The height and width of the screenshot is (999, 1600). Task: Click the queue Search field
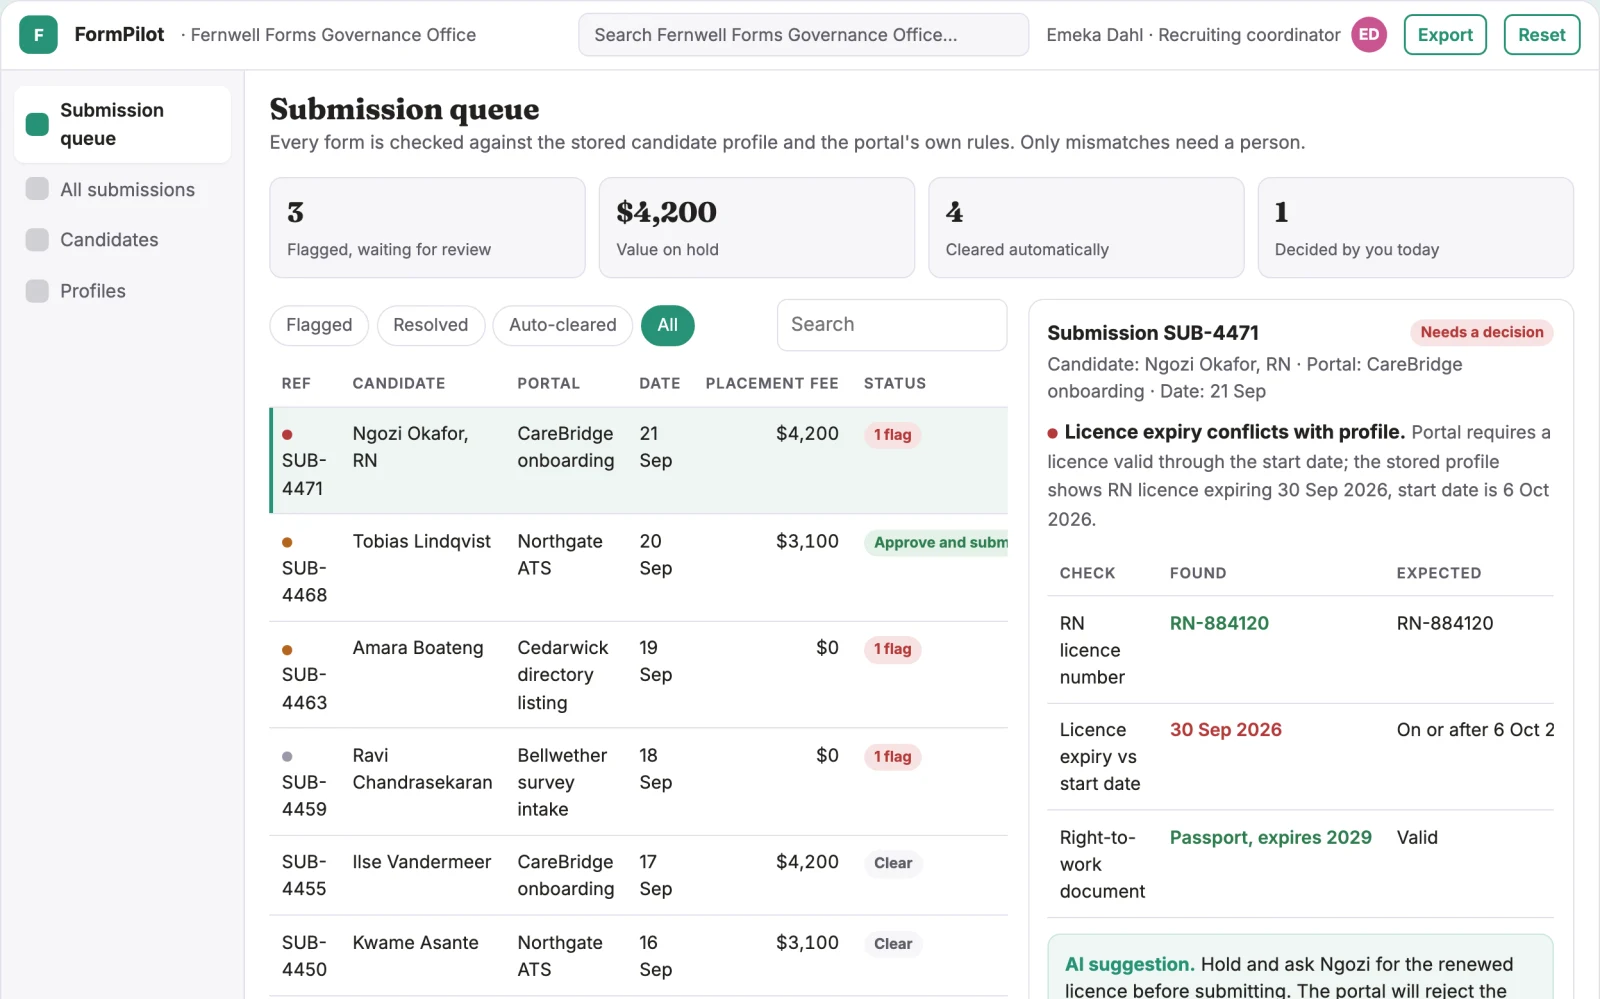892,325
